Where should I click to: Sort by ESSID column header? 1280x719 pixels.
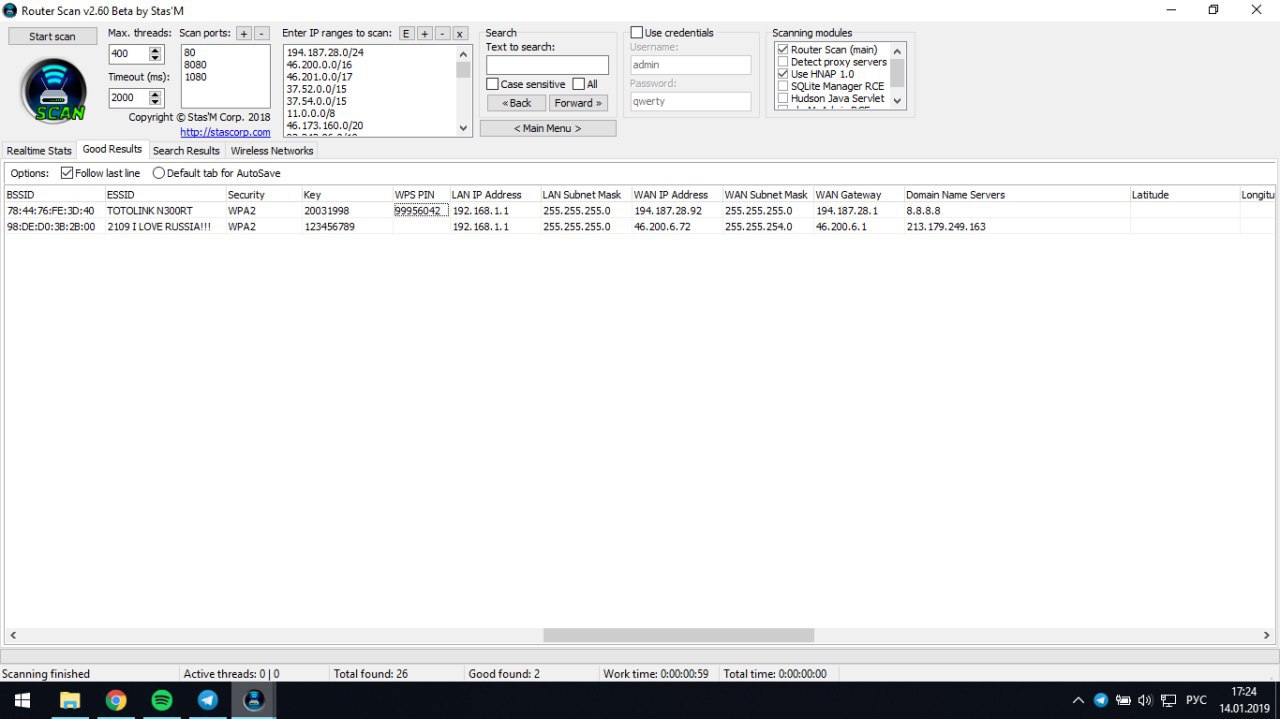click(x=164, y=195)
